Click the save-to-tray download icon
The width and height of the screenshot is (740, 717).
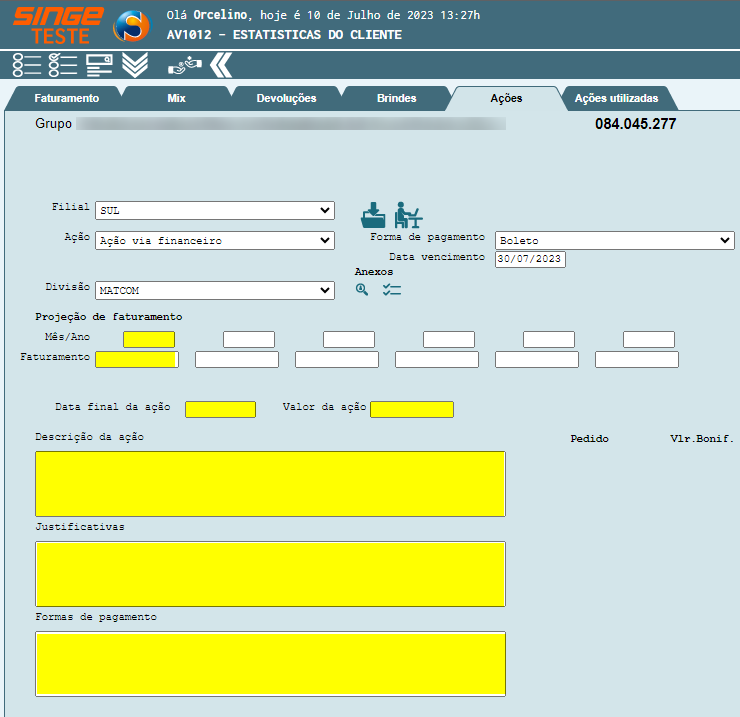pos(374,214)
